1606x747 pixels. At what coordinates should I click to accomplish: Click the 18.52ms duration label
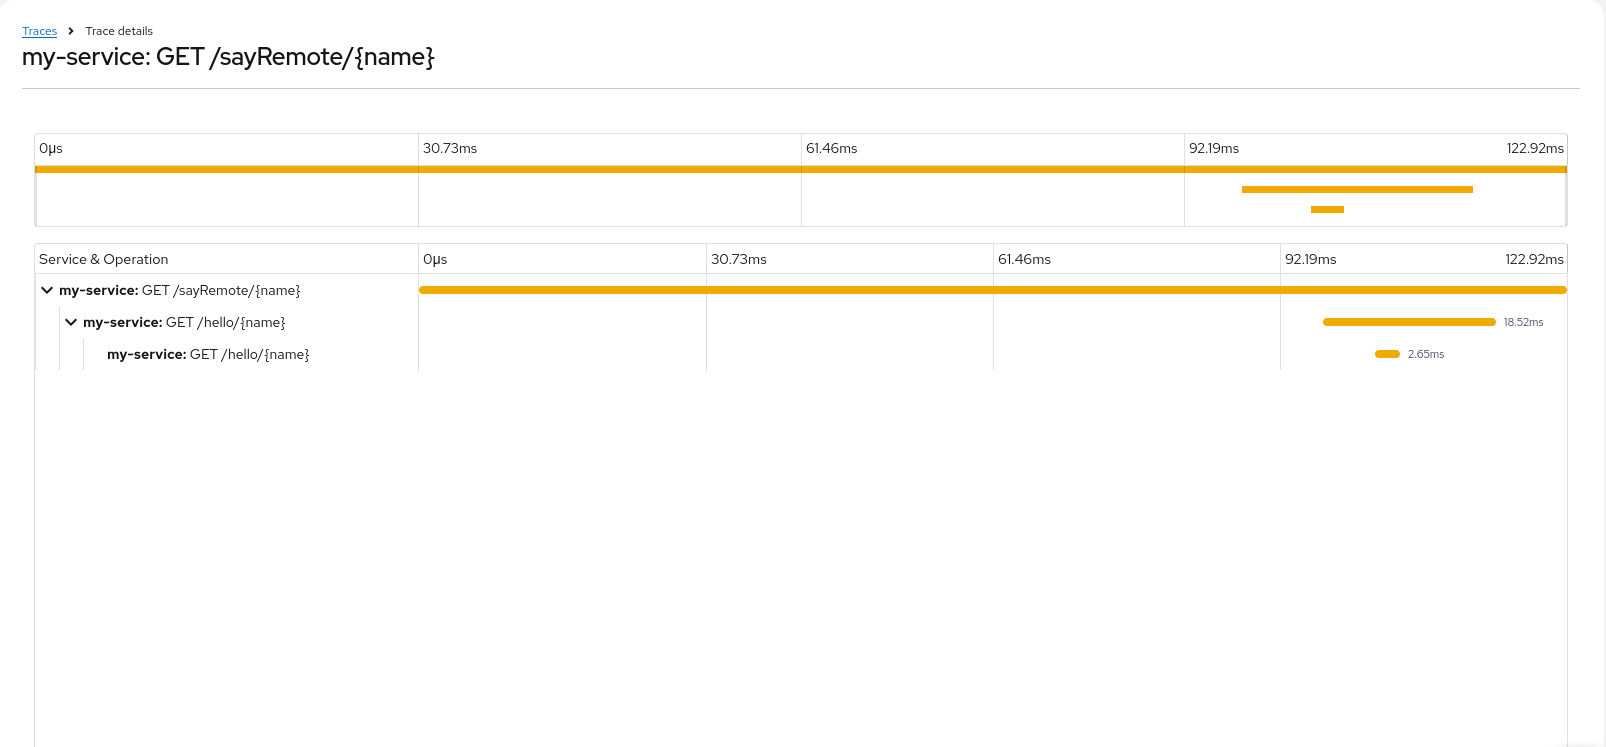pos(1523,322)
